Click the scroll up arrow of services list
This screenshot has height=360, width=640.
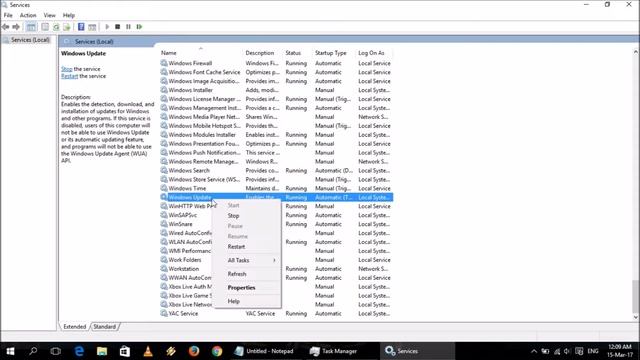click(x=636, y=52)
